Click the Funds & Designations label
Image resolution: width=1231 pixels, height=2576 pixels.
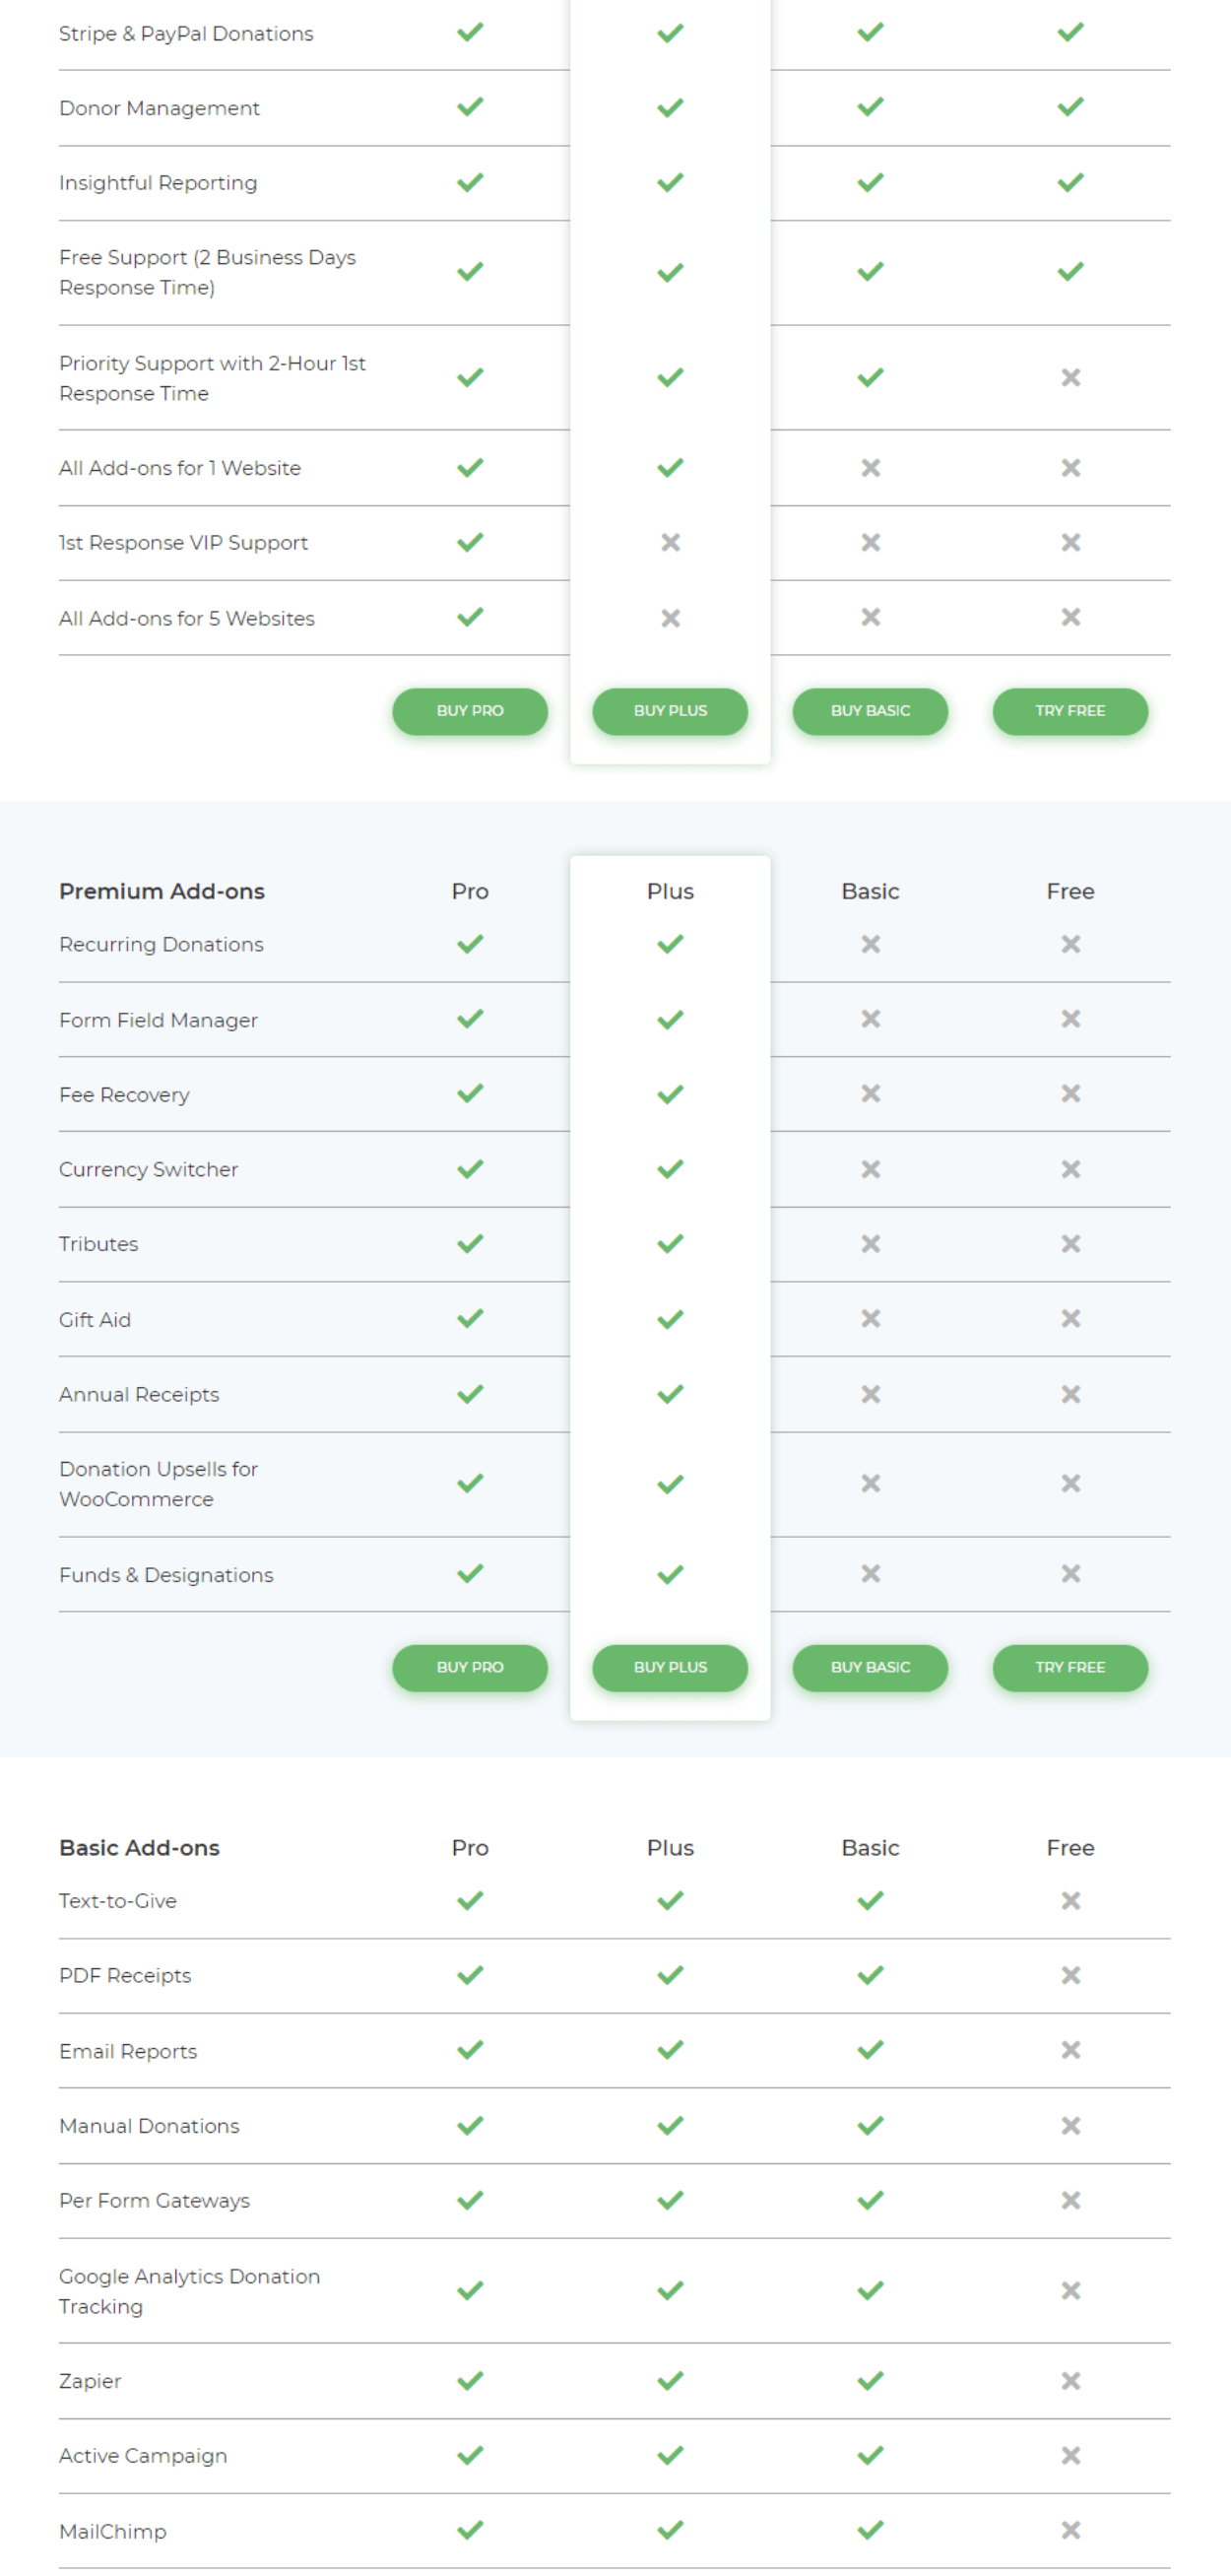[166, 1574]
